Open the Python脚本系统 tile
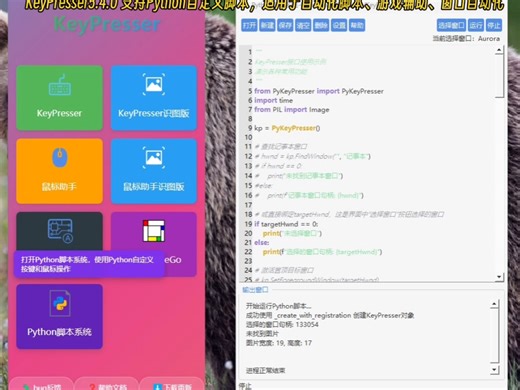The height and width of the screenshot is (390, 520). 59,316
